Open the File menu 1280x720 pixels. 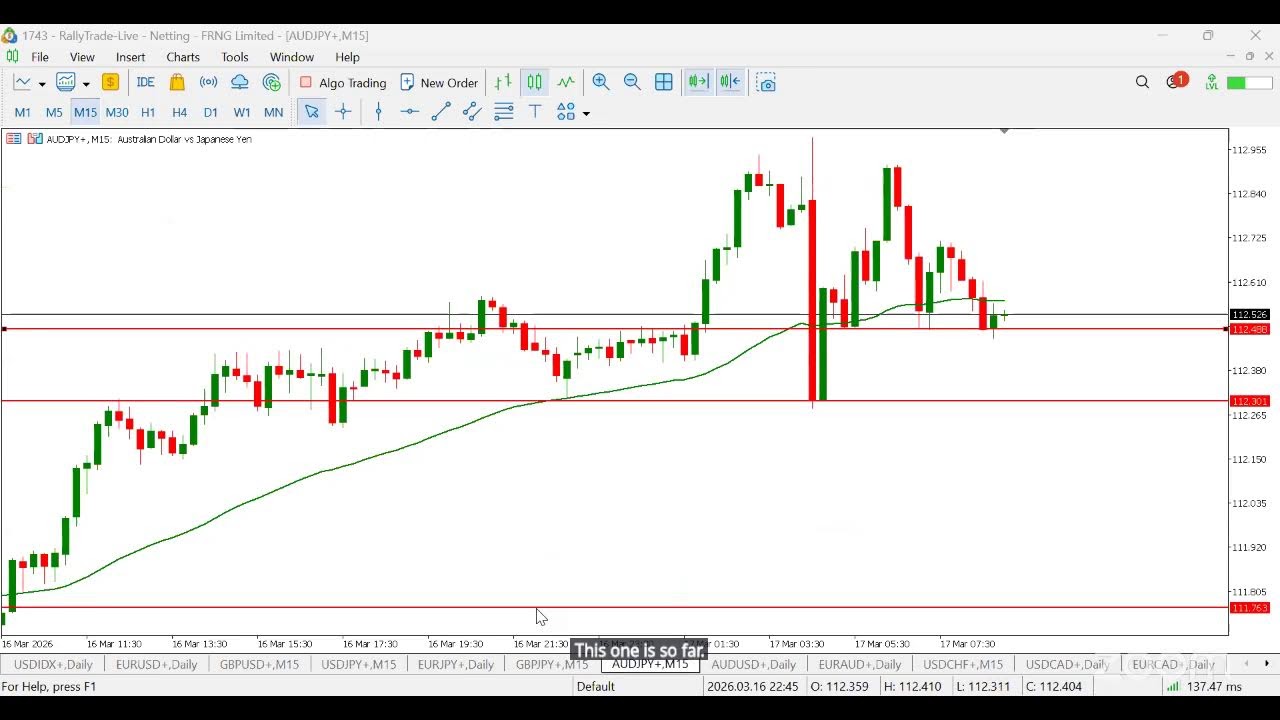pyautogui.click(x=40, y=57)
